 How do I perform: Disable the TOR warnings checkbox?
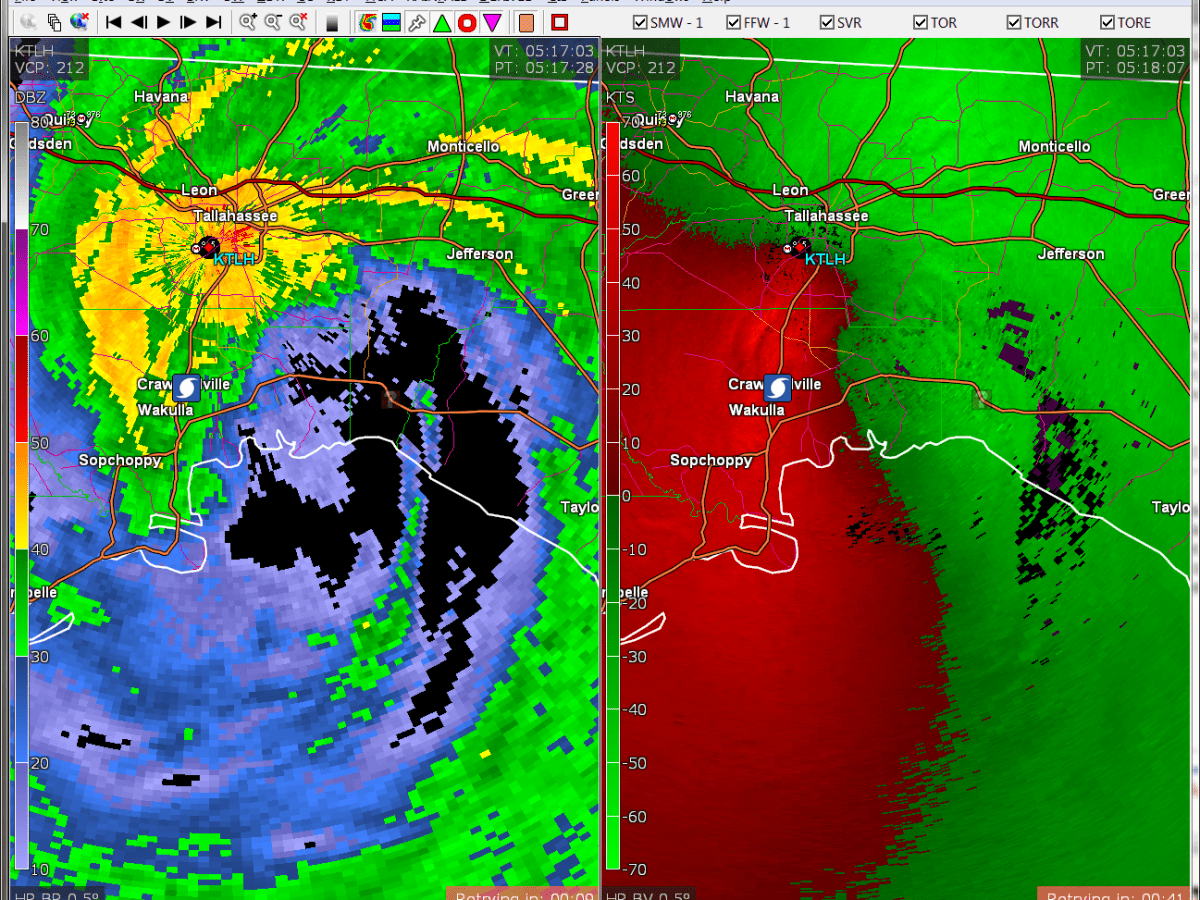[x=920, y=22]
